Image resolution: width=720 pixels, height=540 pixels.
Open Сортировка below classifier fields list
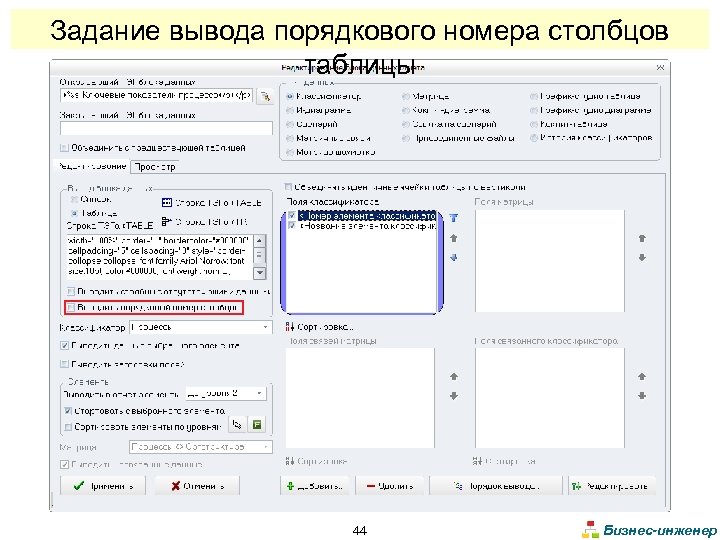coord(320,327)
